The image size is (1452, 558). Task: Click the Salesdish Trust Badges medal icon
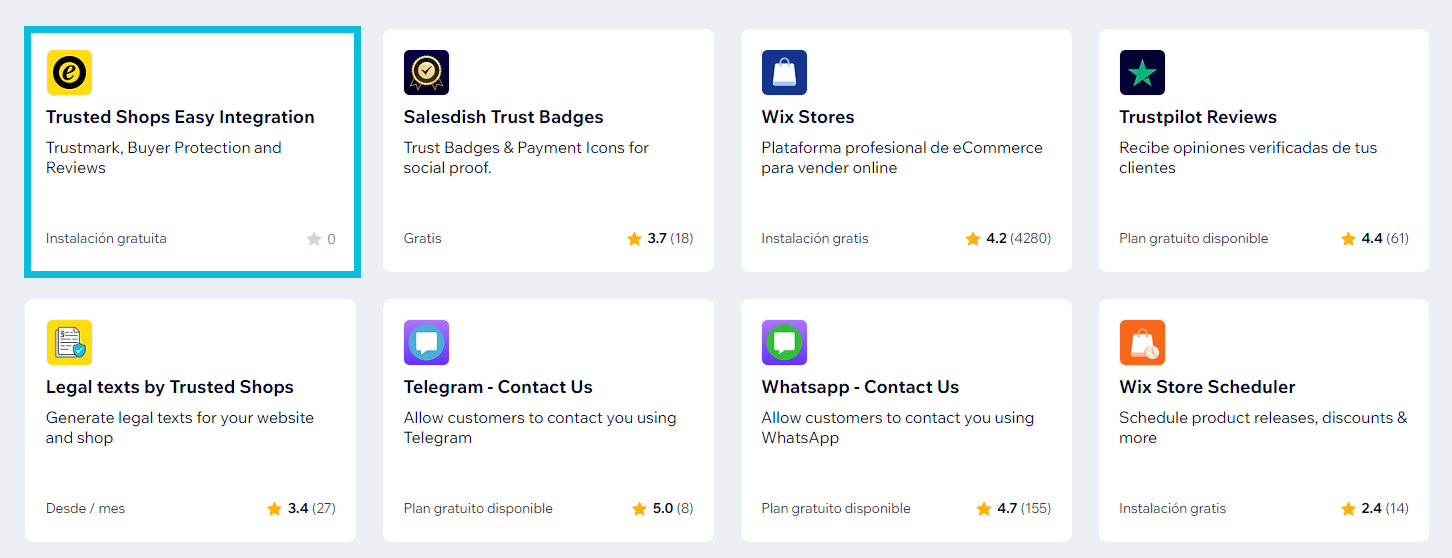(426, 72)
